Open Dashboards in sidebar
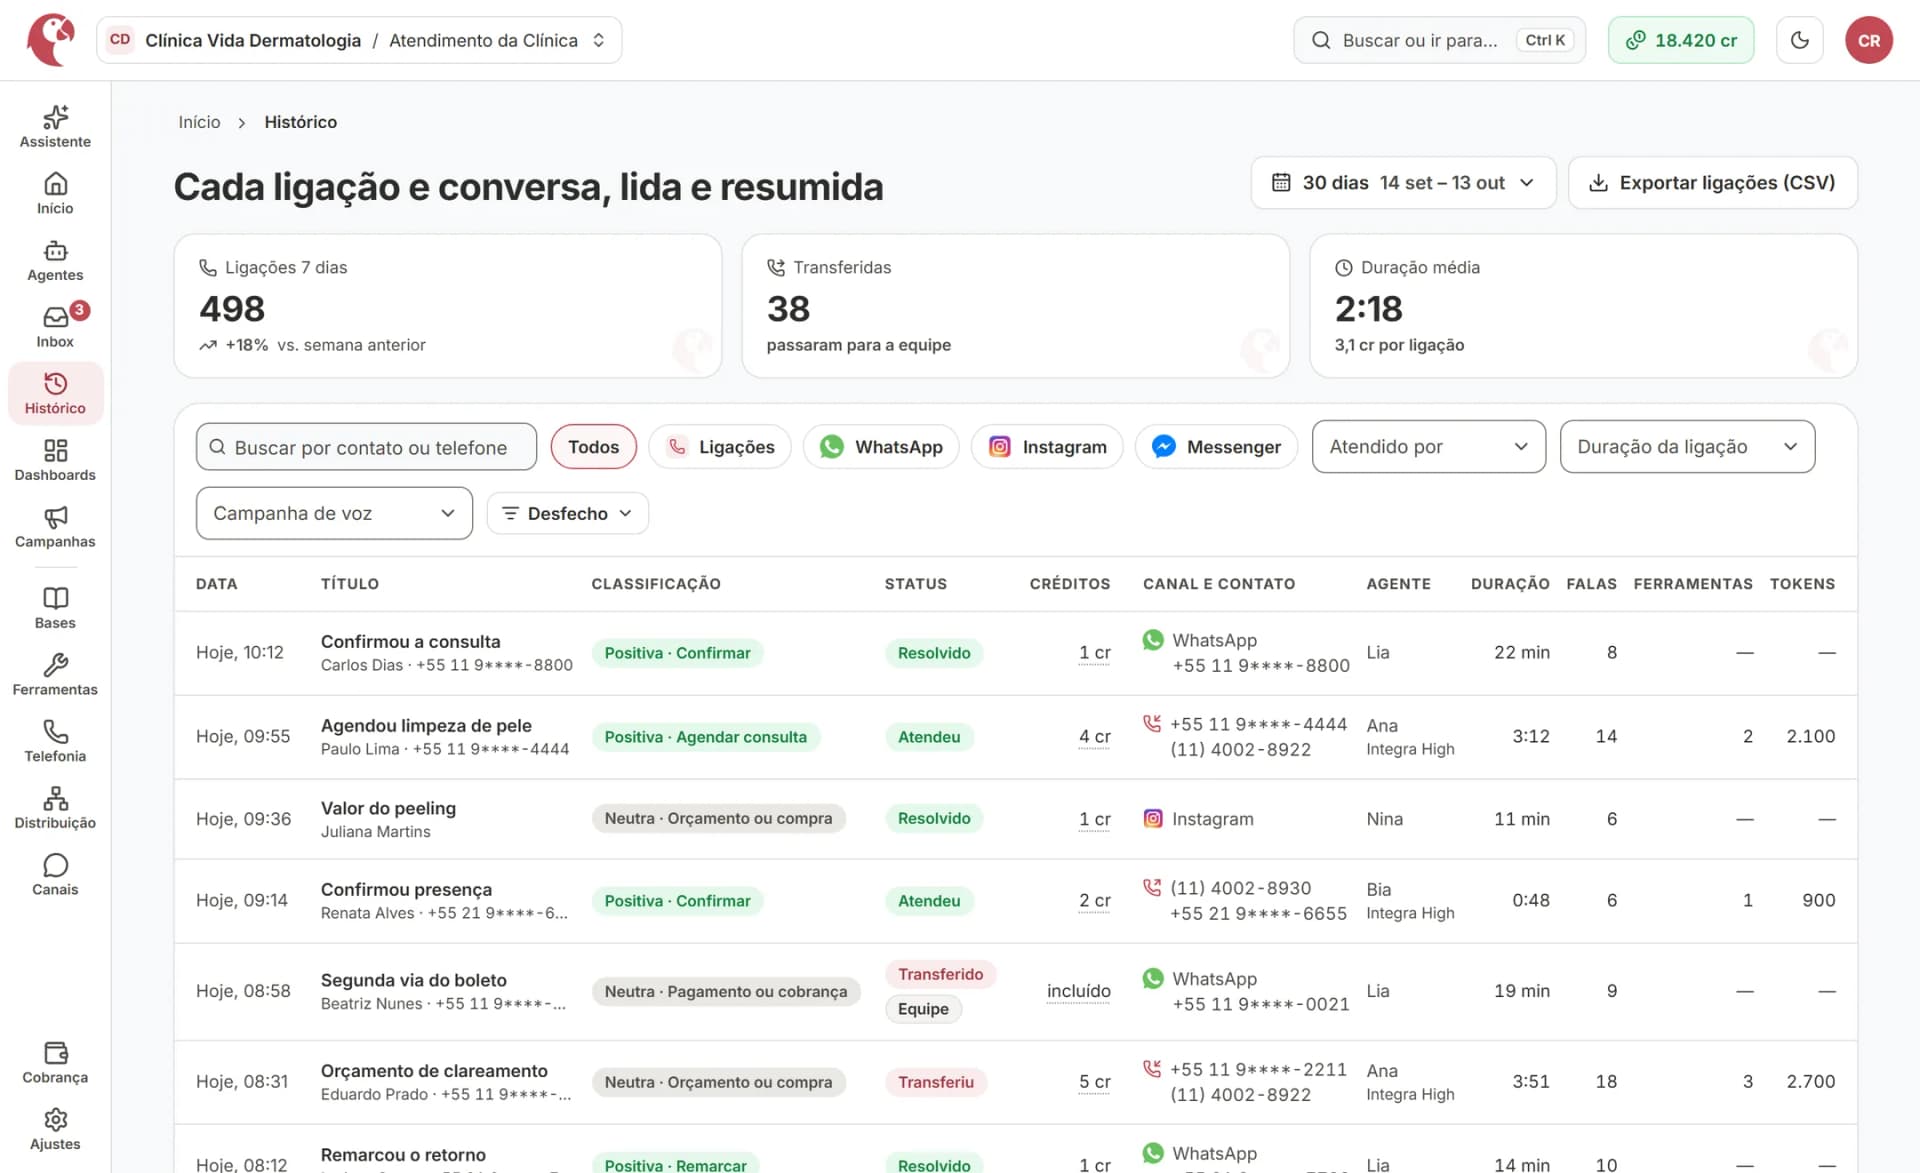This screenshot has width=1920, height=1173. click(x=55, y=461)
